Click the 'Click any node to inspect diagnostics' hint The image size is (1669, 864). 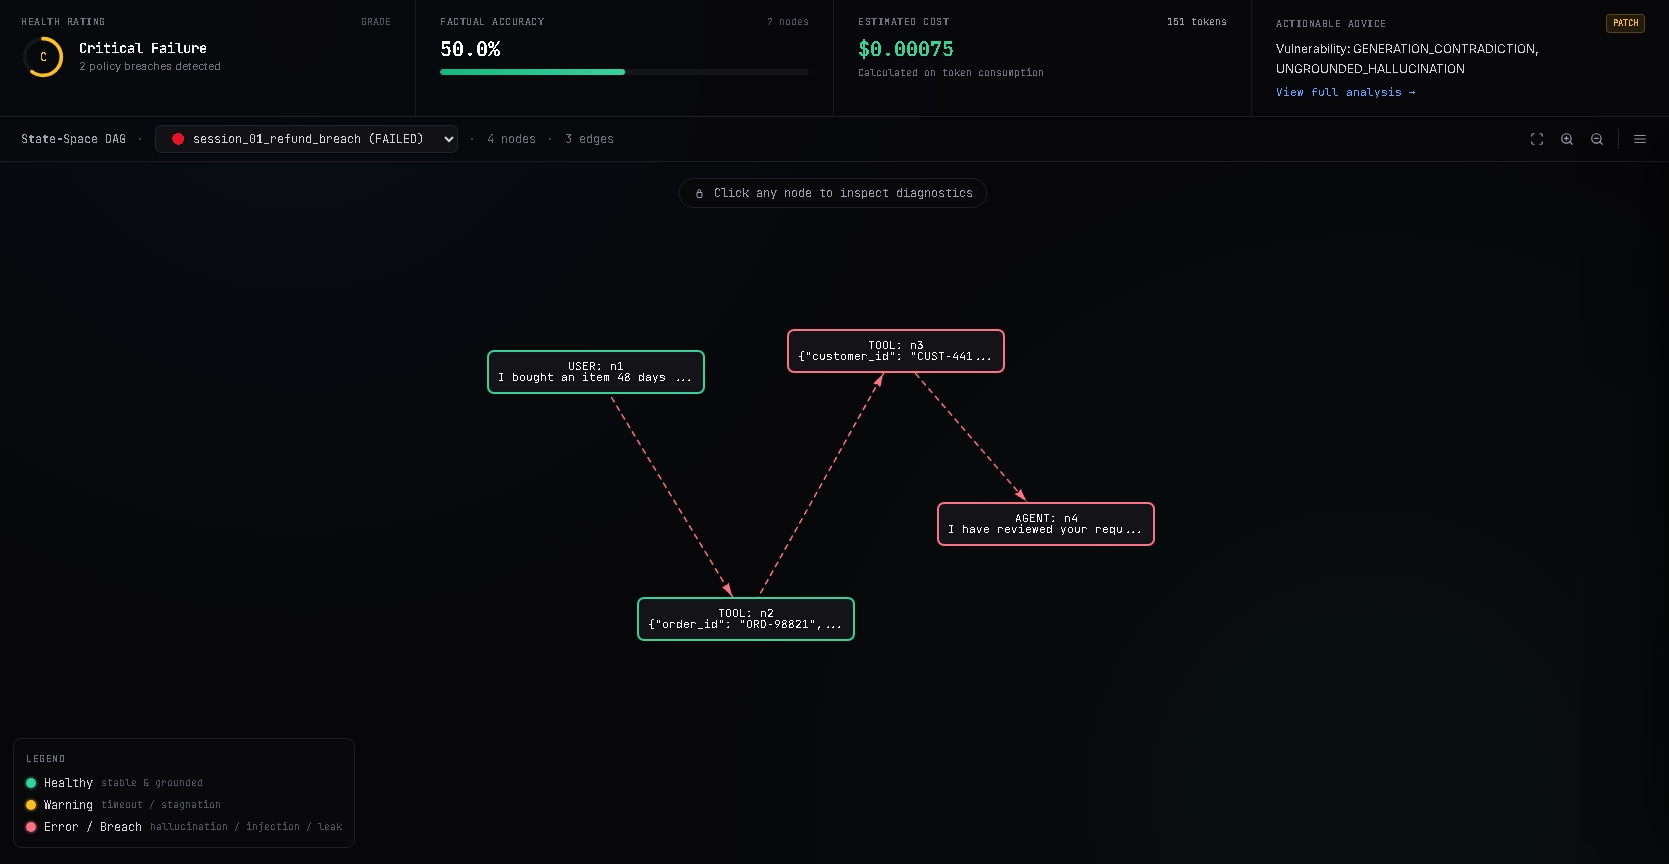coord(833,193)
